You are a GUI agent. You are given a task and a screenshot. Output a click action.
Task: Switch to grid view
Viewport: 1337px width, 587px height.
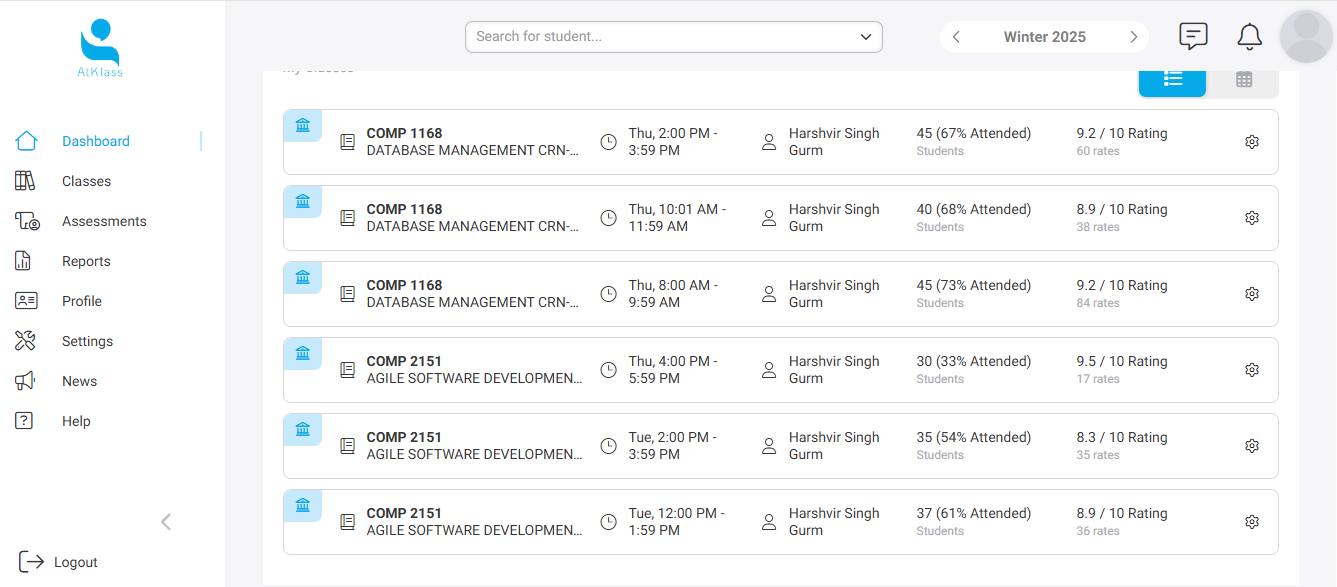(1243, 80)
